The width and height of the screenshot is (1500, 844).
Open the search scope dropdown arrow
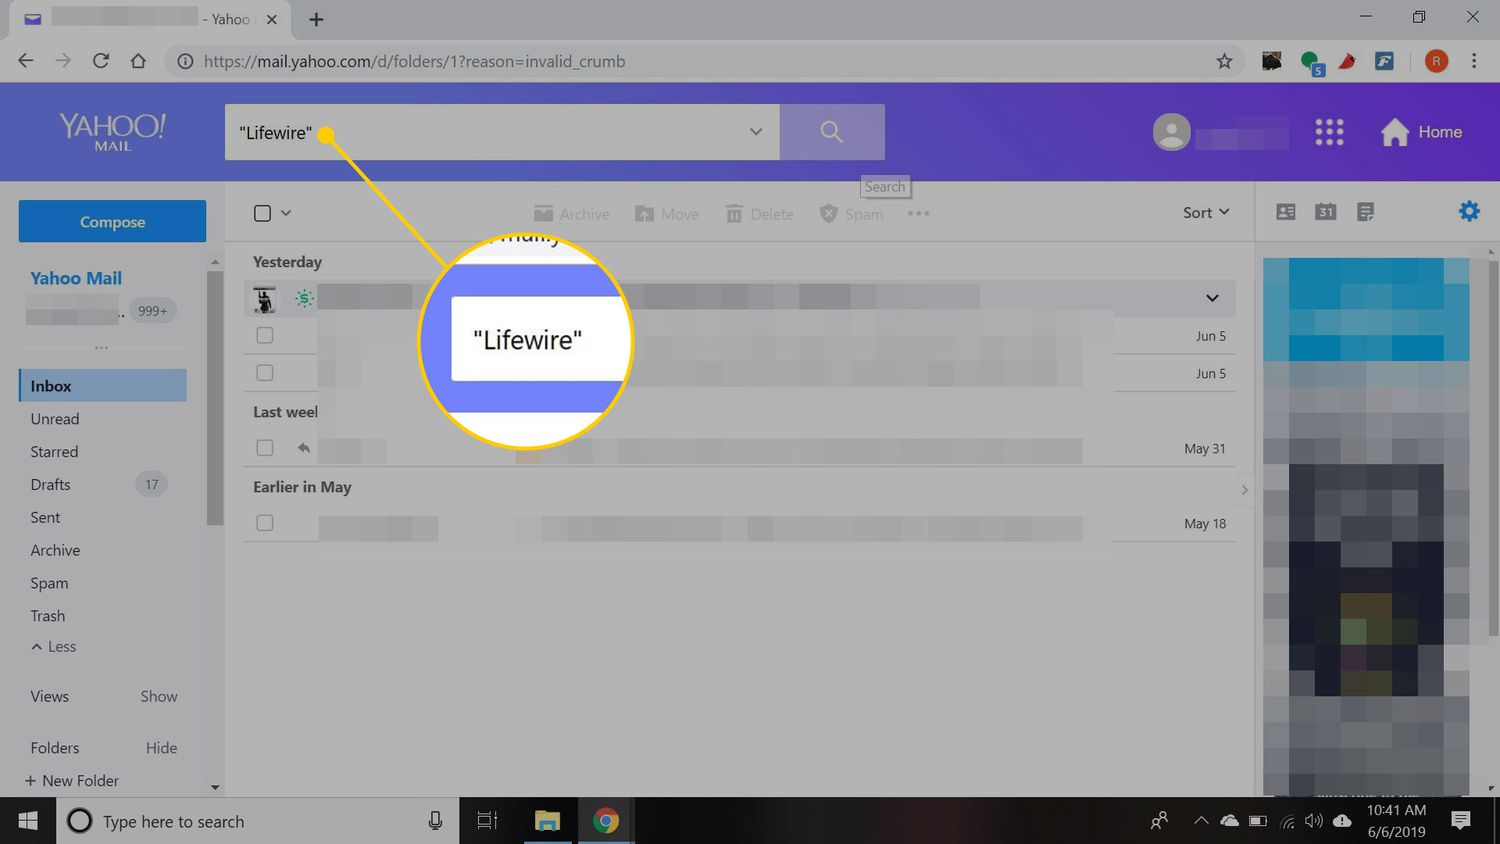755,131
